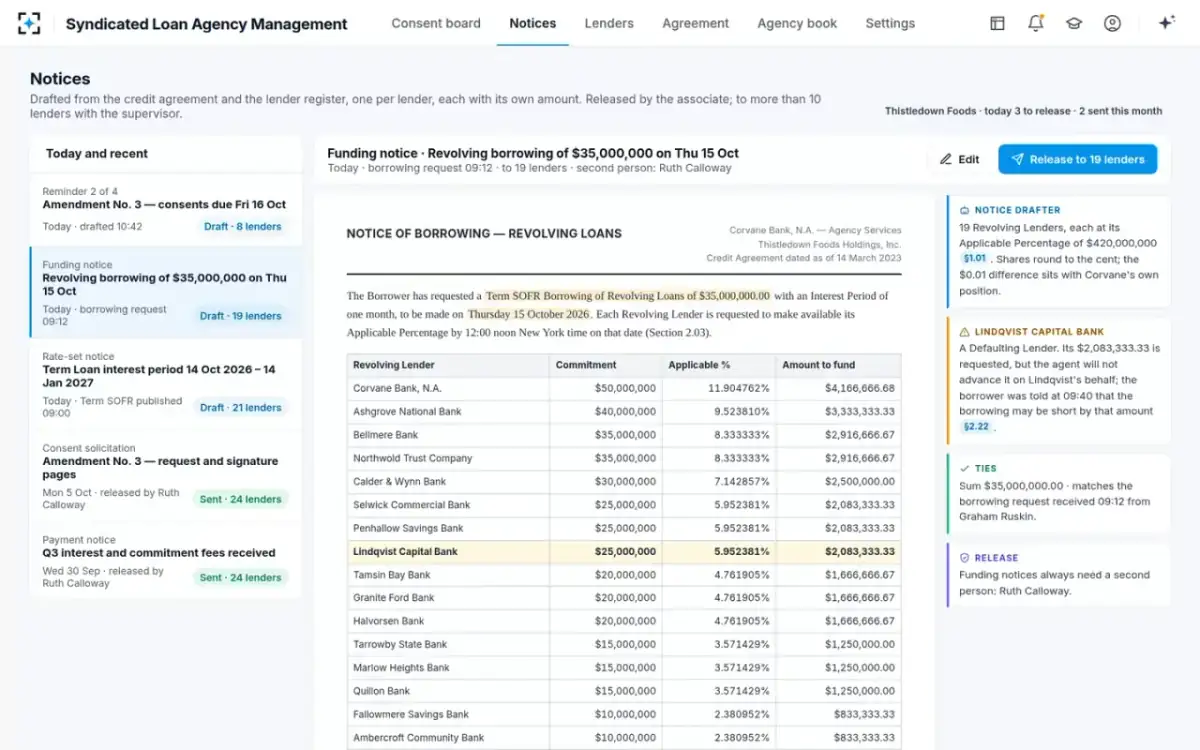Click the Draft · 21 lenders badge
The height and width of the screenshot is (750, 1200).
pos(240,408)
